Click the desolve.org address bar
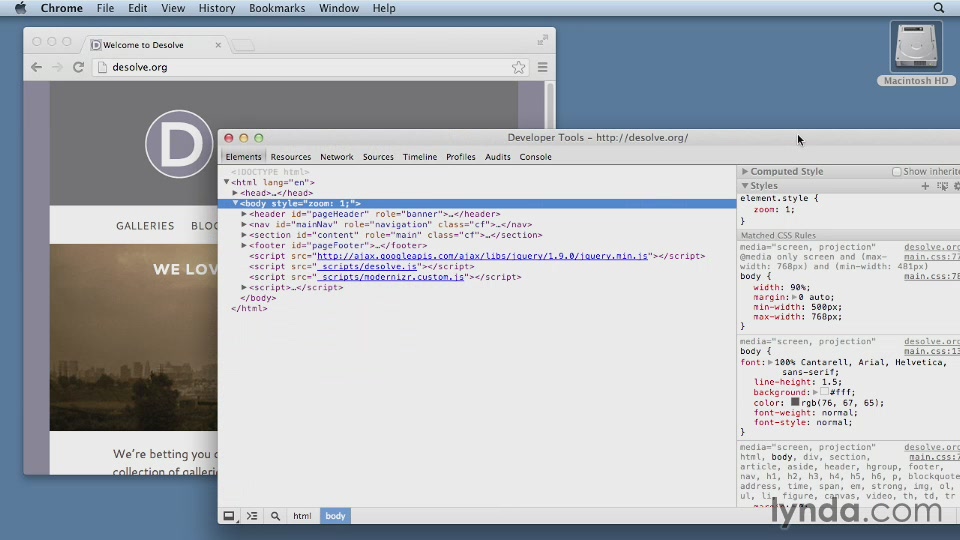 [309, 67]
